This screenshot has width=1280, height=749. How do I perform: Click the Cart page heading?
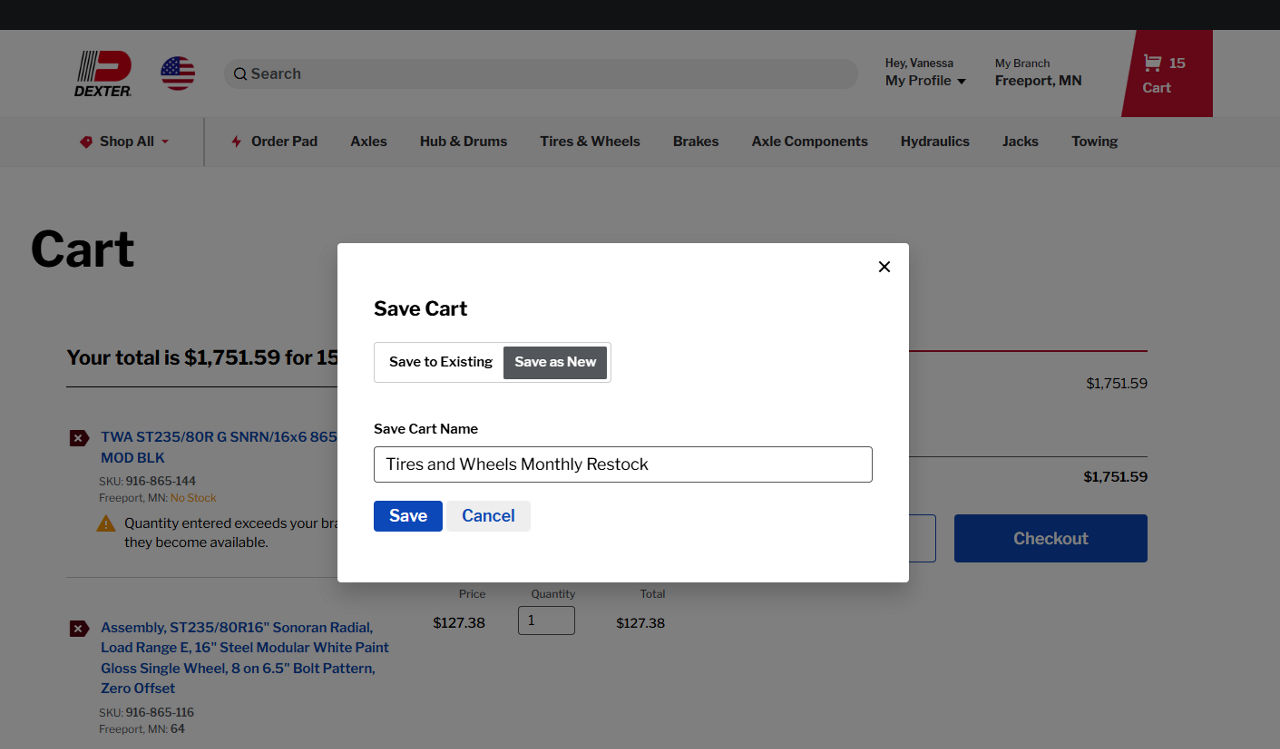[x=82, y=249]
